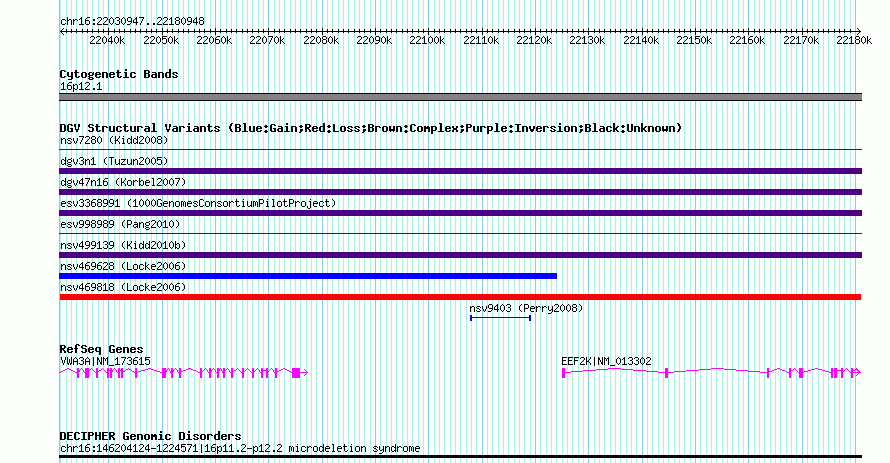Screen dimensions: 890x463
Task: Select the VWA3A|NM_173615 gene label
Action: click(x=106, y=361)
